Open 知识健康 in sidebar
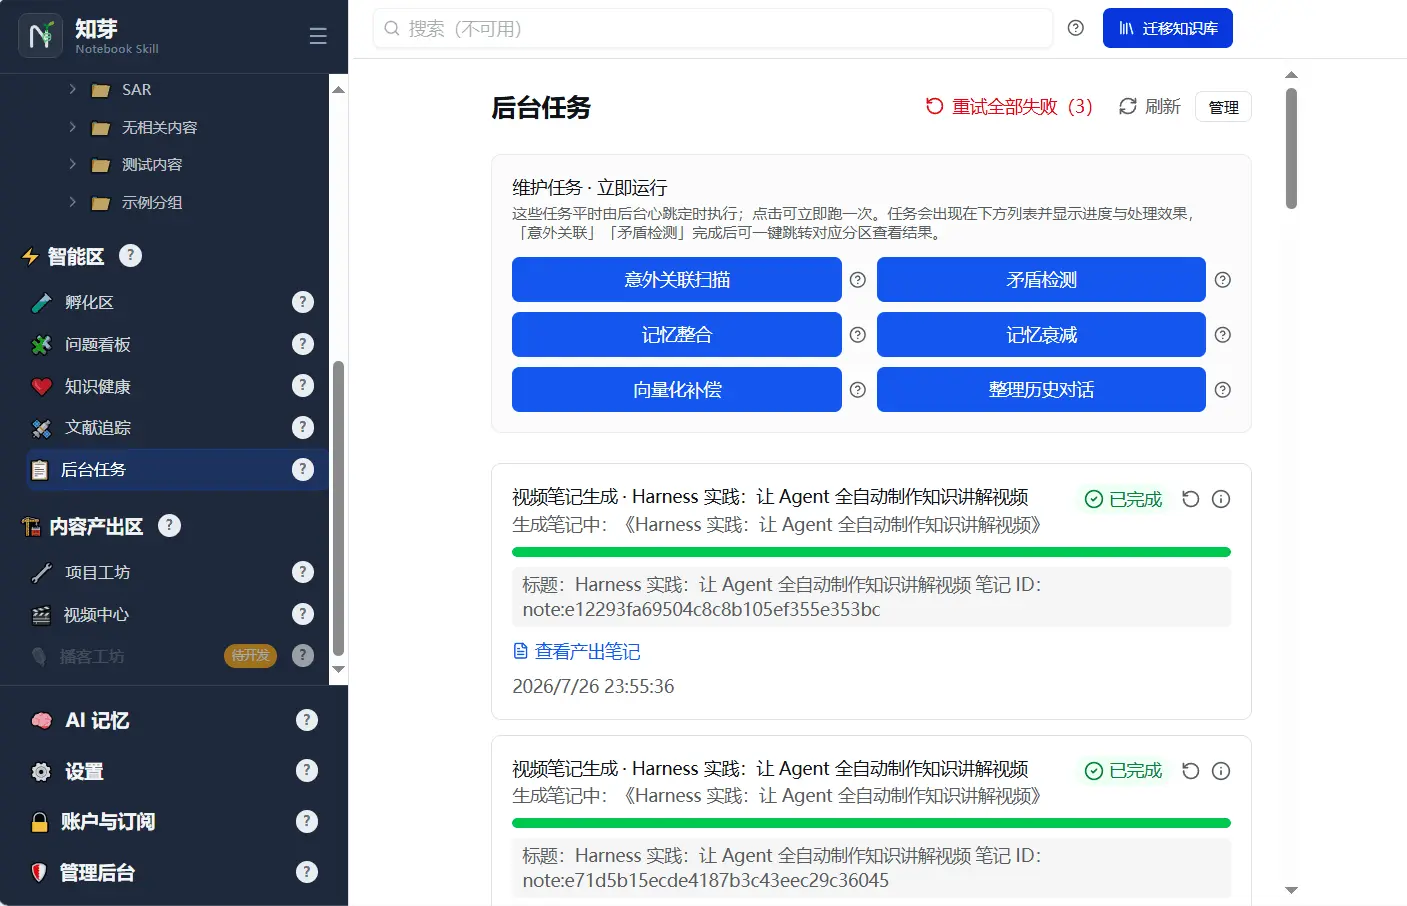The width and height of the screenshot is (1407, 906). [97, 386]
